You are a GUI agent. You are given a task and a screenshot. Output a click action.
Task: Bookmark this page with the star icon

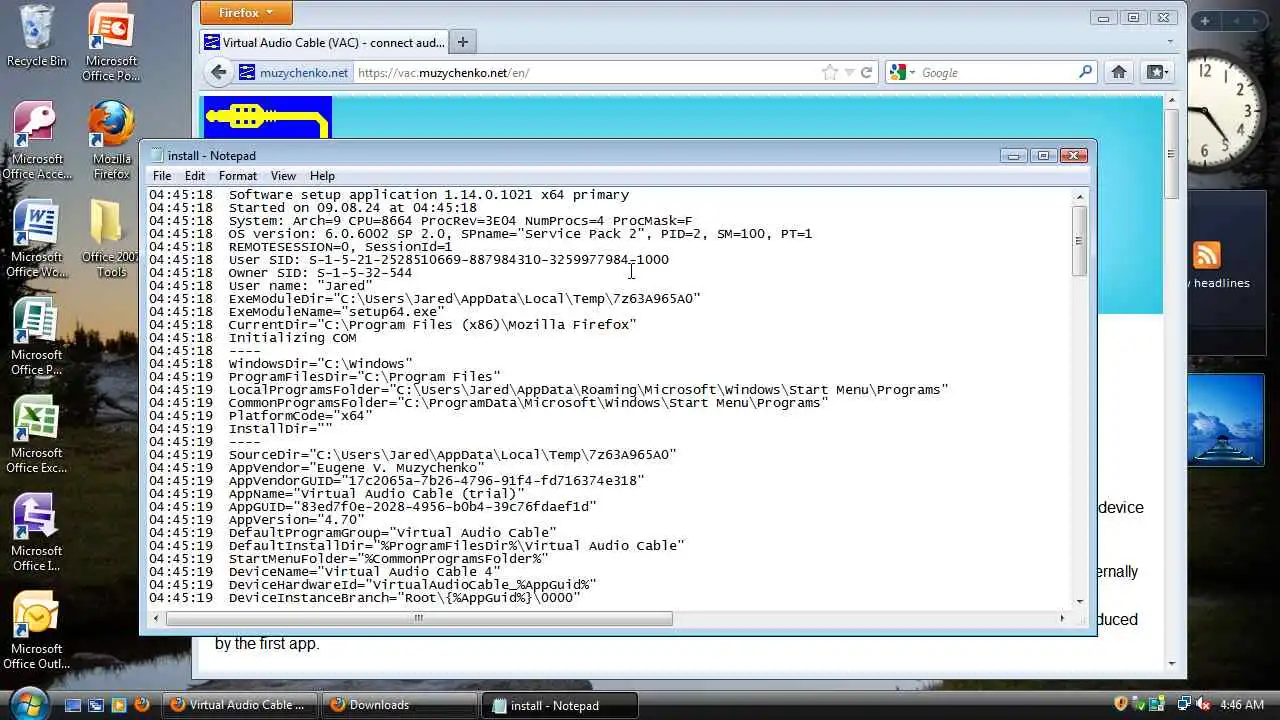click(829, 72)
